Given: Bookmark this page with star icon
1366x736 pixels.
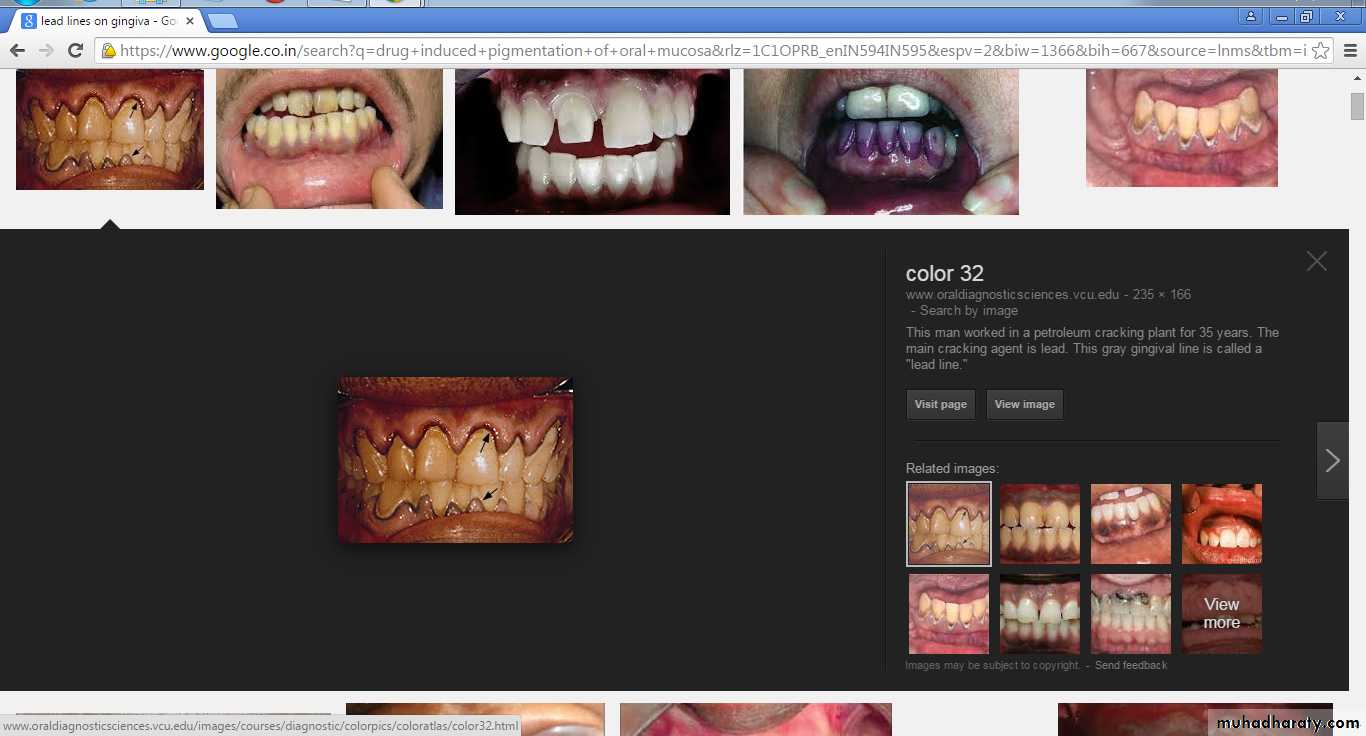Looking at the screenshot, I should (x=1320, y=51).
